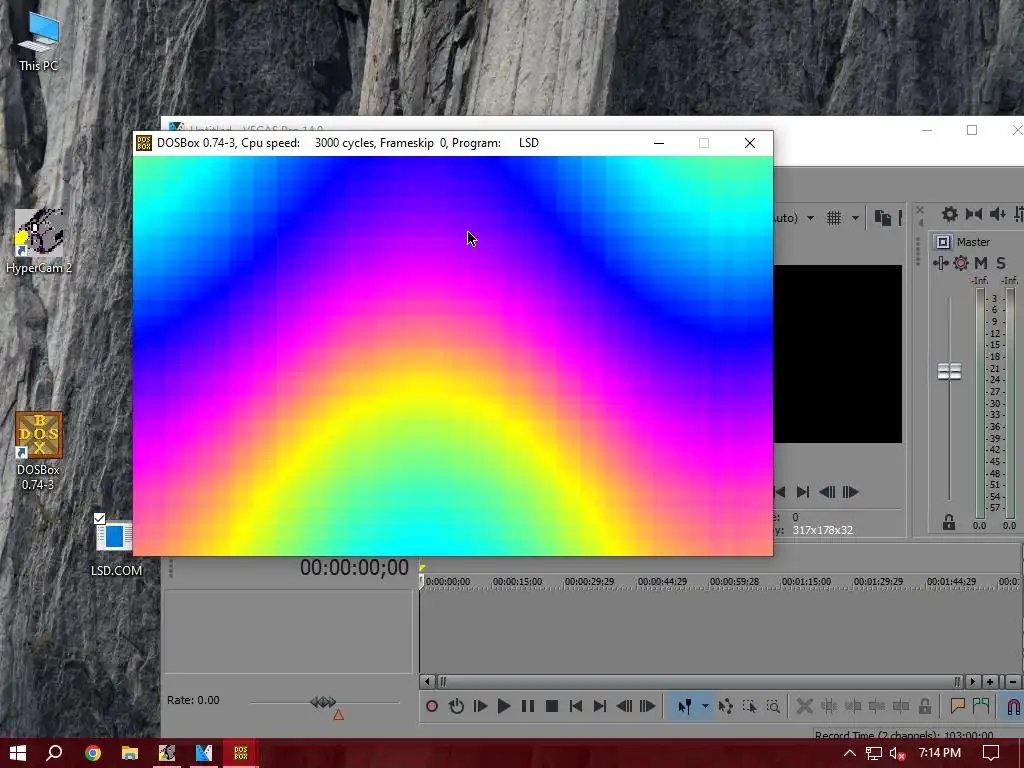Select the Selection Edit tool
Screen dimensions: 1024x768
[749, 706]
